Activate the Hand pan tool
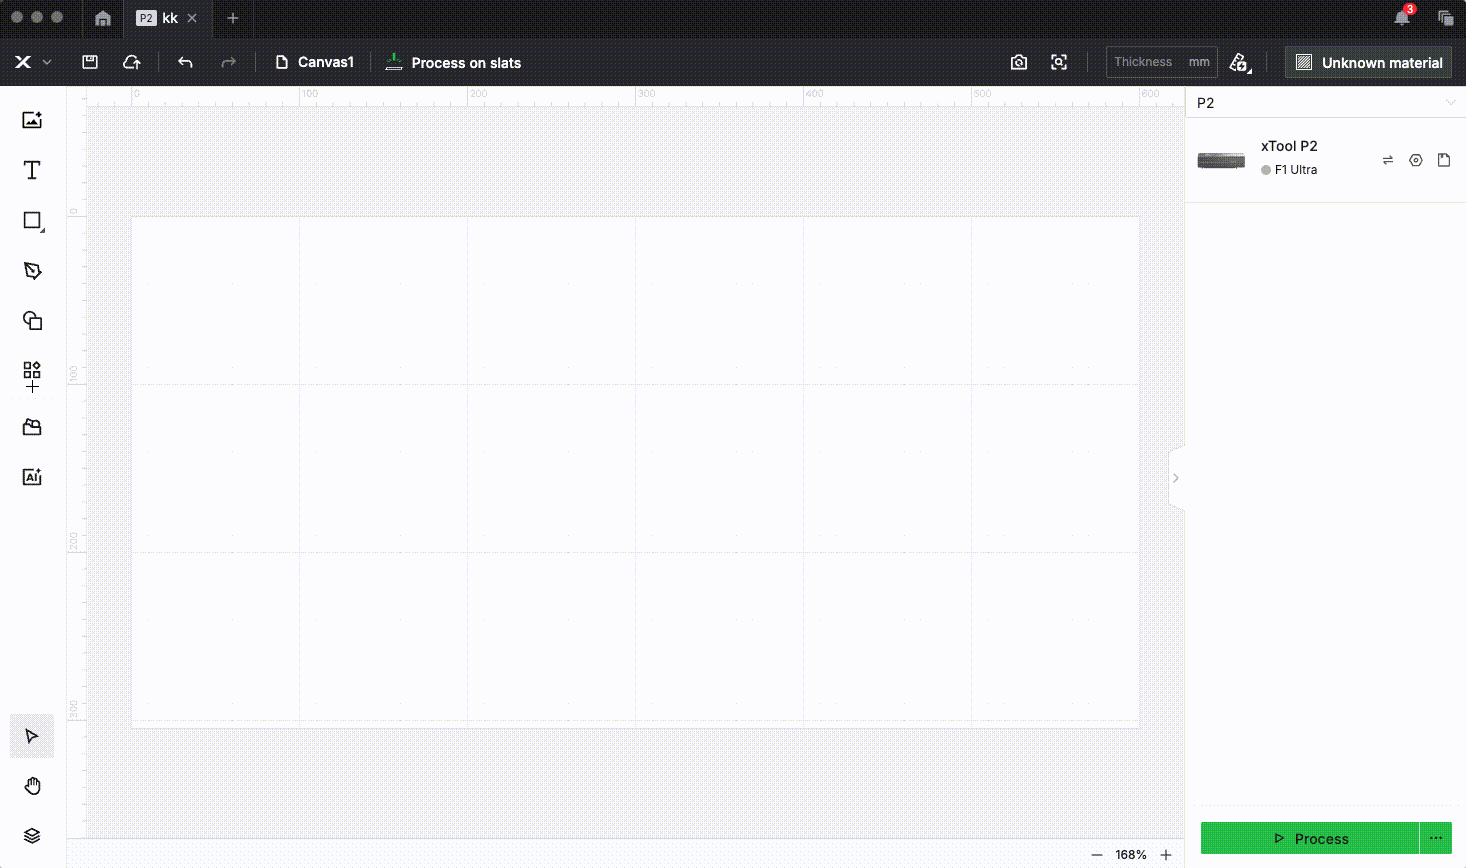1466x868 pixels. [x=32, y=786]
